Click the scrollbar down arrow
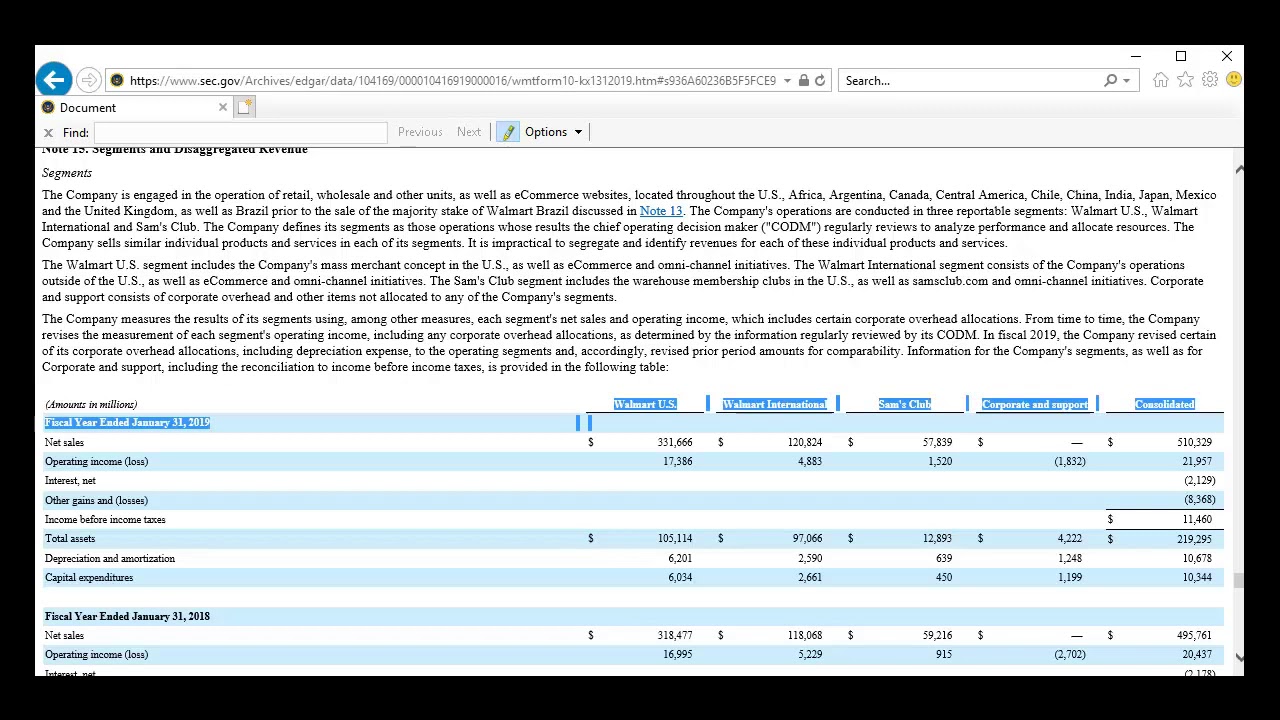Screen dimensions: 1280x720 1239,657
